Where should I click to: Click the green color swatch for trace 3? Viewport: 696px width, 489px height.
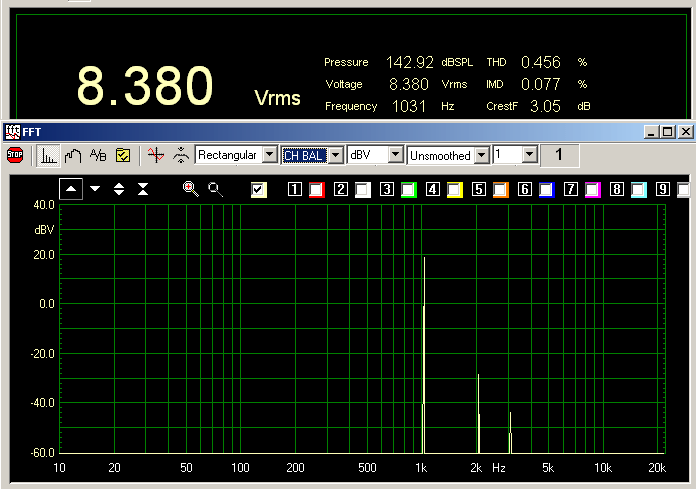[x=408, y=189]
